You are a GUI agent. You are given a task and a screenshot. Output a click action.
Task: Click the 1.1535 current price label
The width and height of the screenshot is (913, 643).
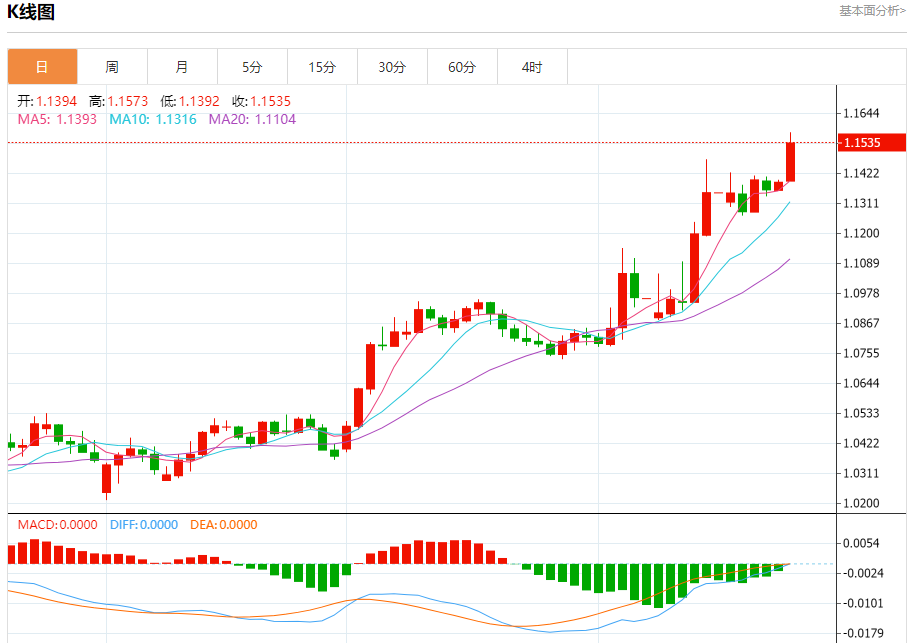tap(872, 143)
